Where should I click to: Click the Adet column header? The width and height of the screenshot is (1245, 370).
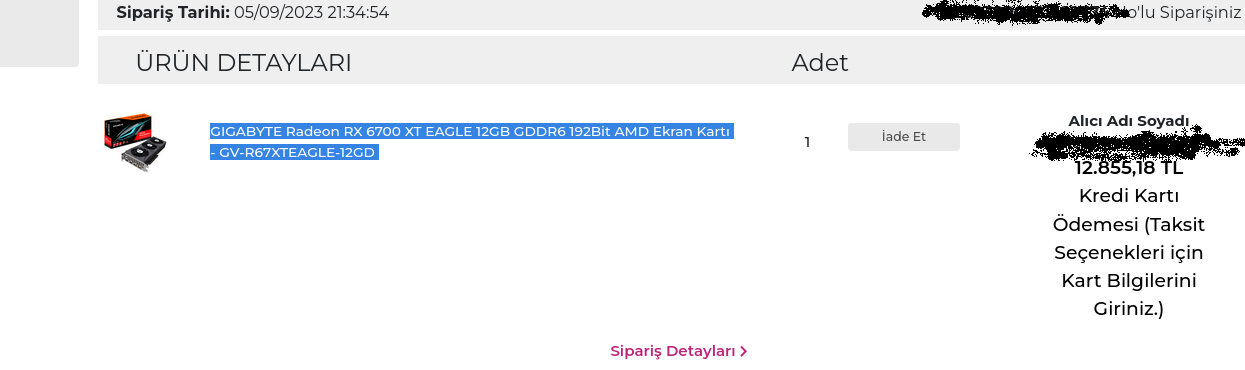tap(820, 63)
